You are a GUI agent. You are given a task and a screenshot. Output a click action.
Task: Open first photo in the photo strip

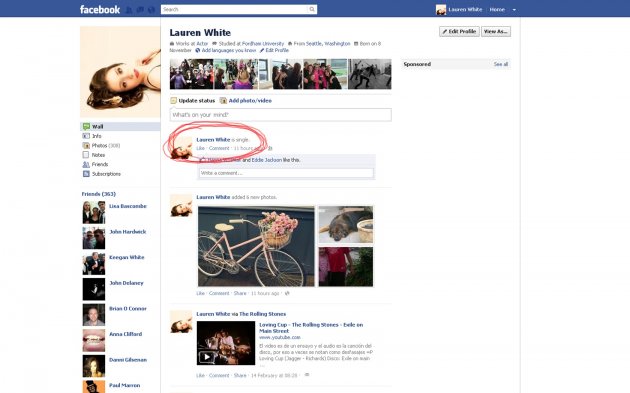point(191,74)
